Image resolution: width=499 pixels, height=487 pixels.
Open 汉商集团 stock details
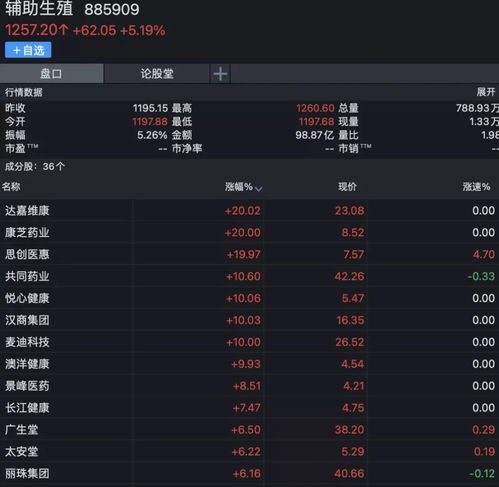point(249,320)
